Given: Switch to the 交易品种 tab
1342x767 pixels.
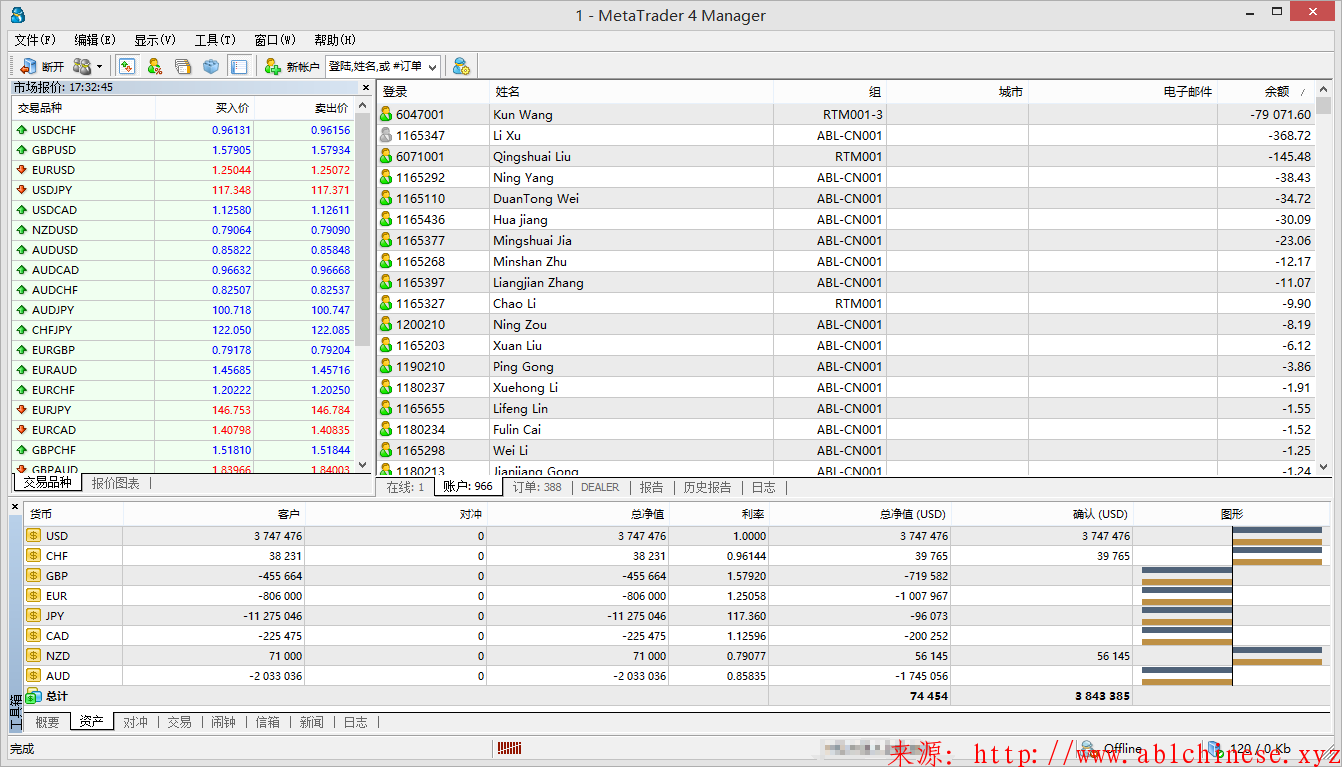Looking at the screenshot, I should pyautogui.click(x=47, y=483).
